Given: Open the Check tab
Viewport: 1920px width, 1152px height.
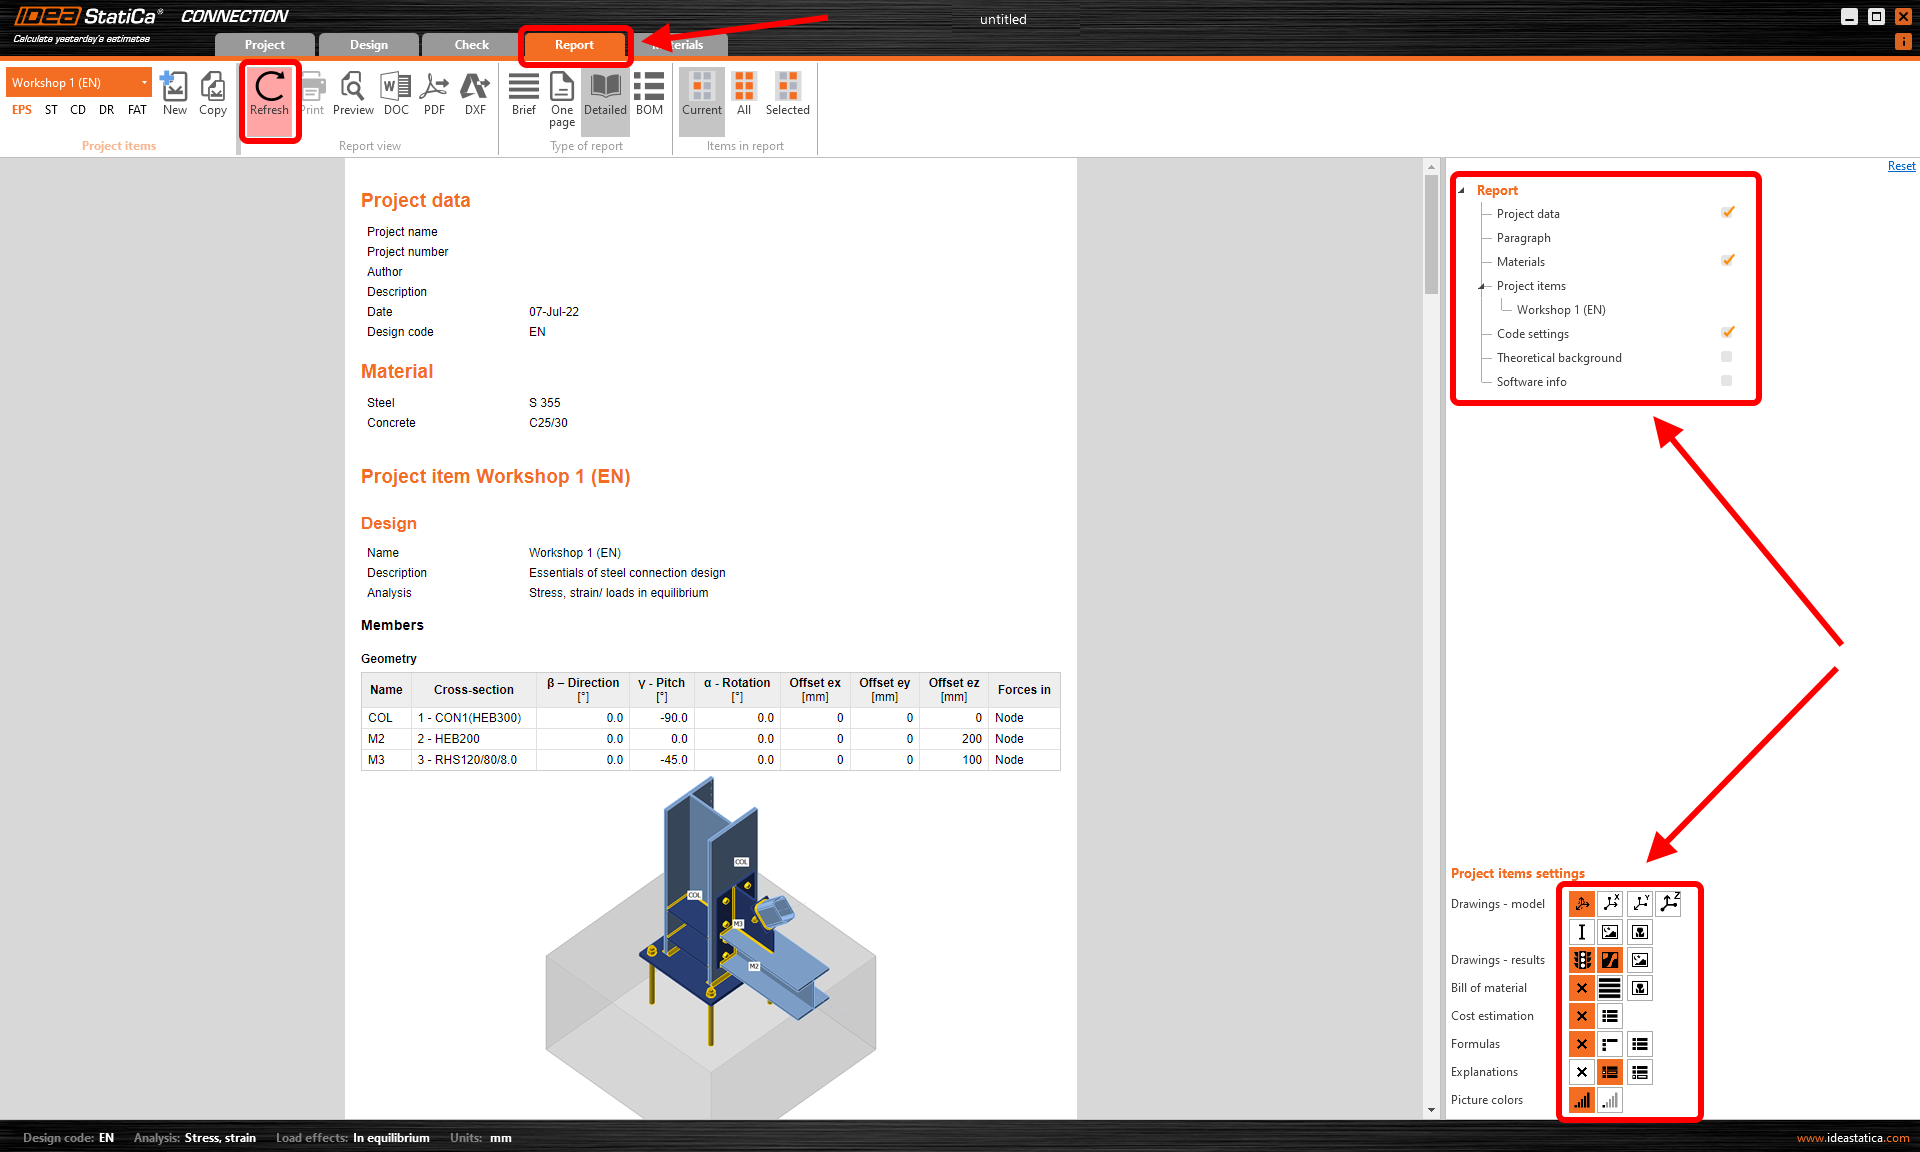Looking at the screenshot, I should click(471, 45).
